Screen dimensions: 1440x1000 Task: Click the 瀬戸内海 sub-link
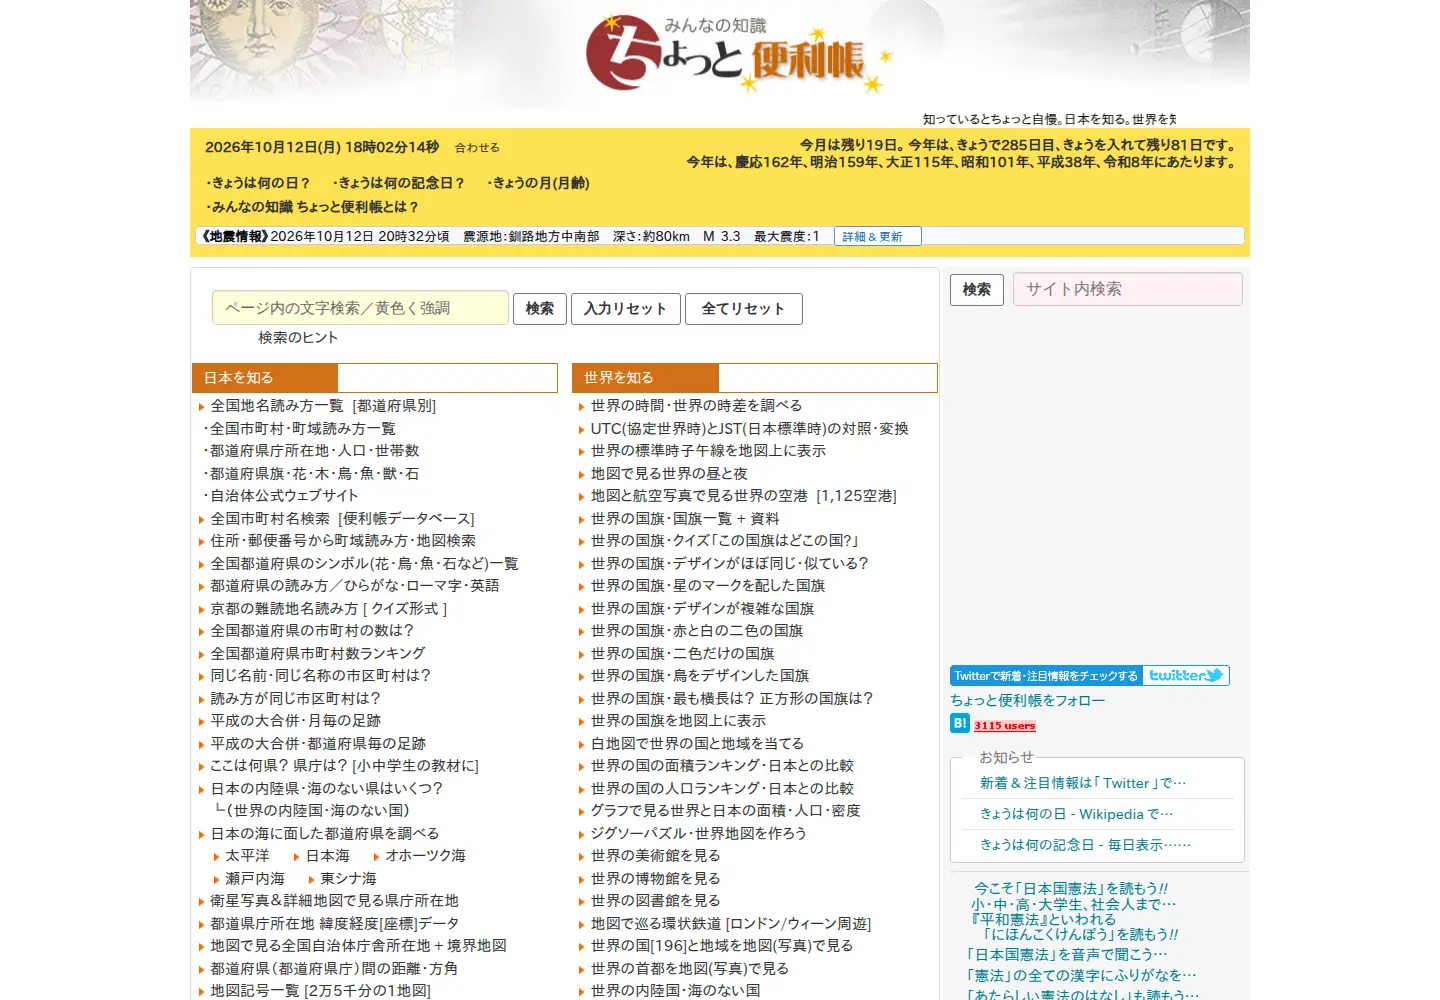coord(255,879)
